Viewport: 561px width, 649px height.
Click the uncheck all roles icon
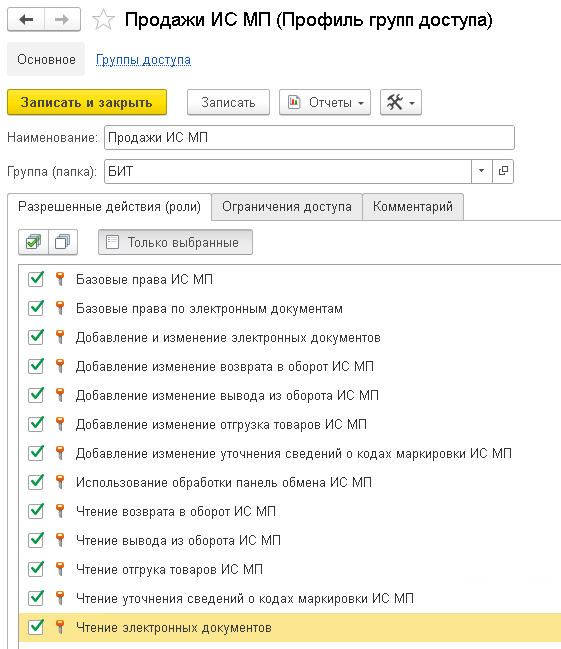click(63, 242)
